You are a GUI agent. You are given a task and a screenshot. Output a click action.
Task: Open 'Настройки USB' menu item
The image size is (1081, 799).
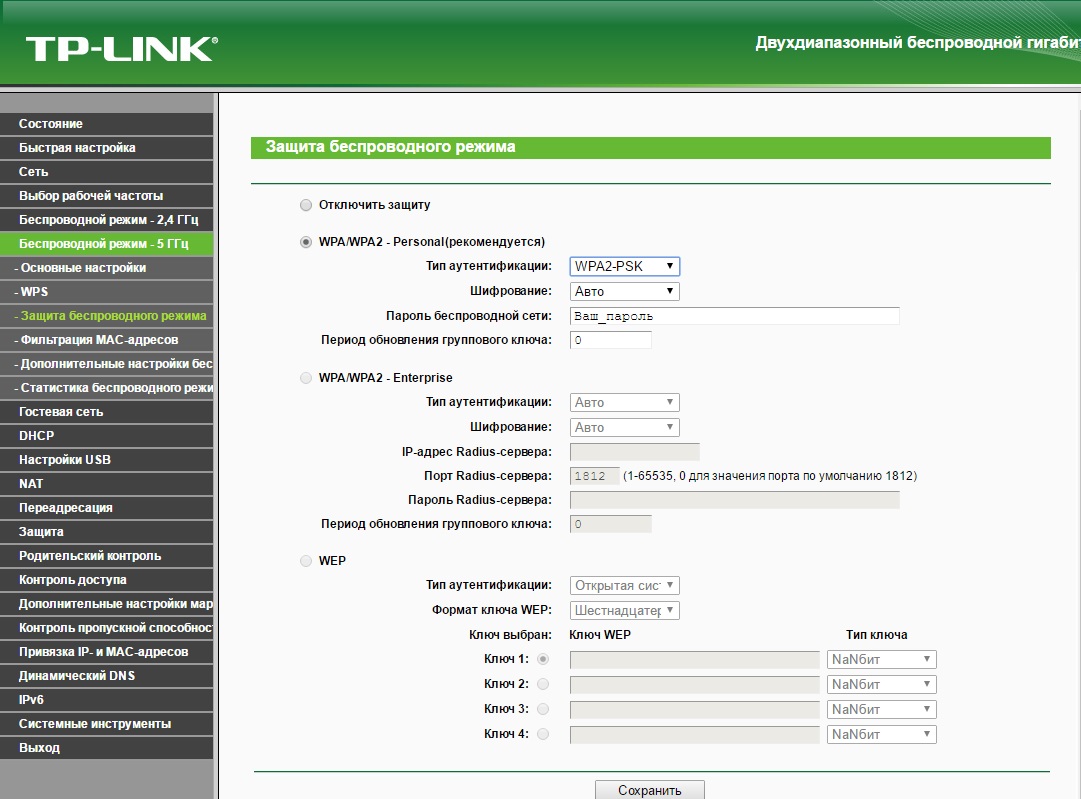point(65,460)
